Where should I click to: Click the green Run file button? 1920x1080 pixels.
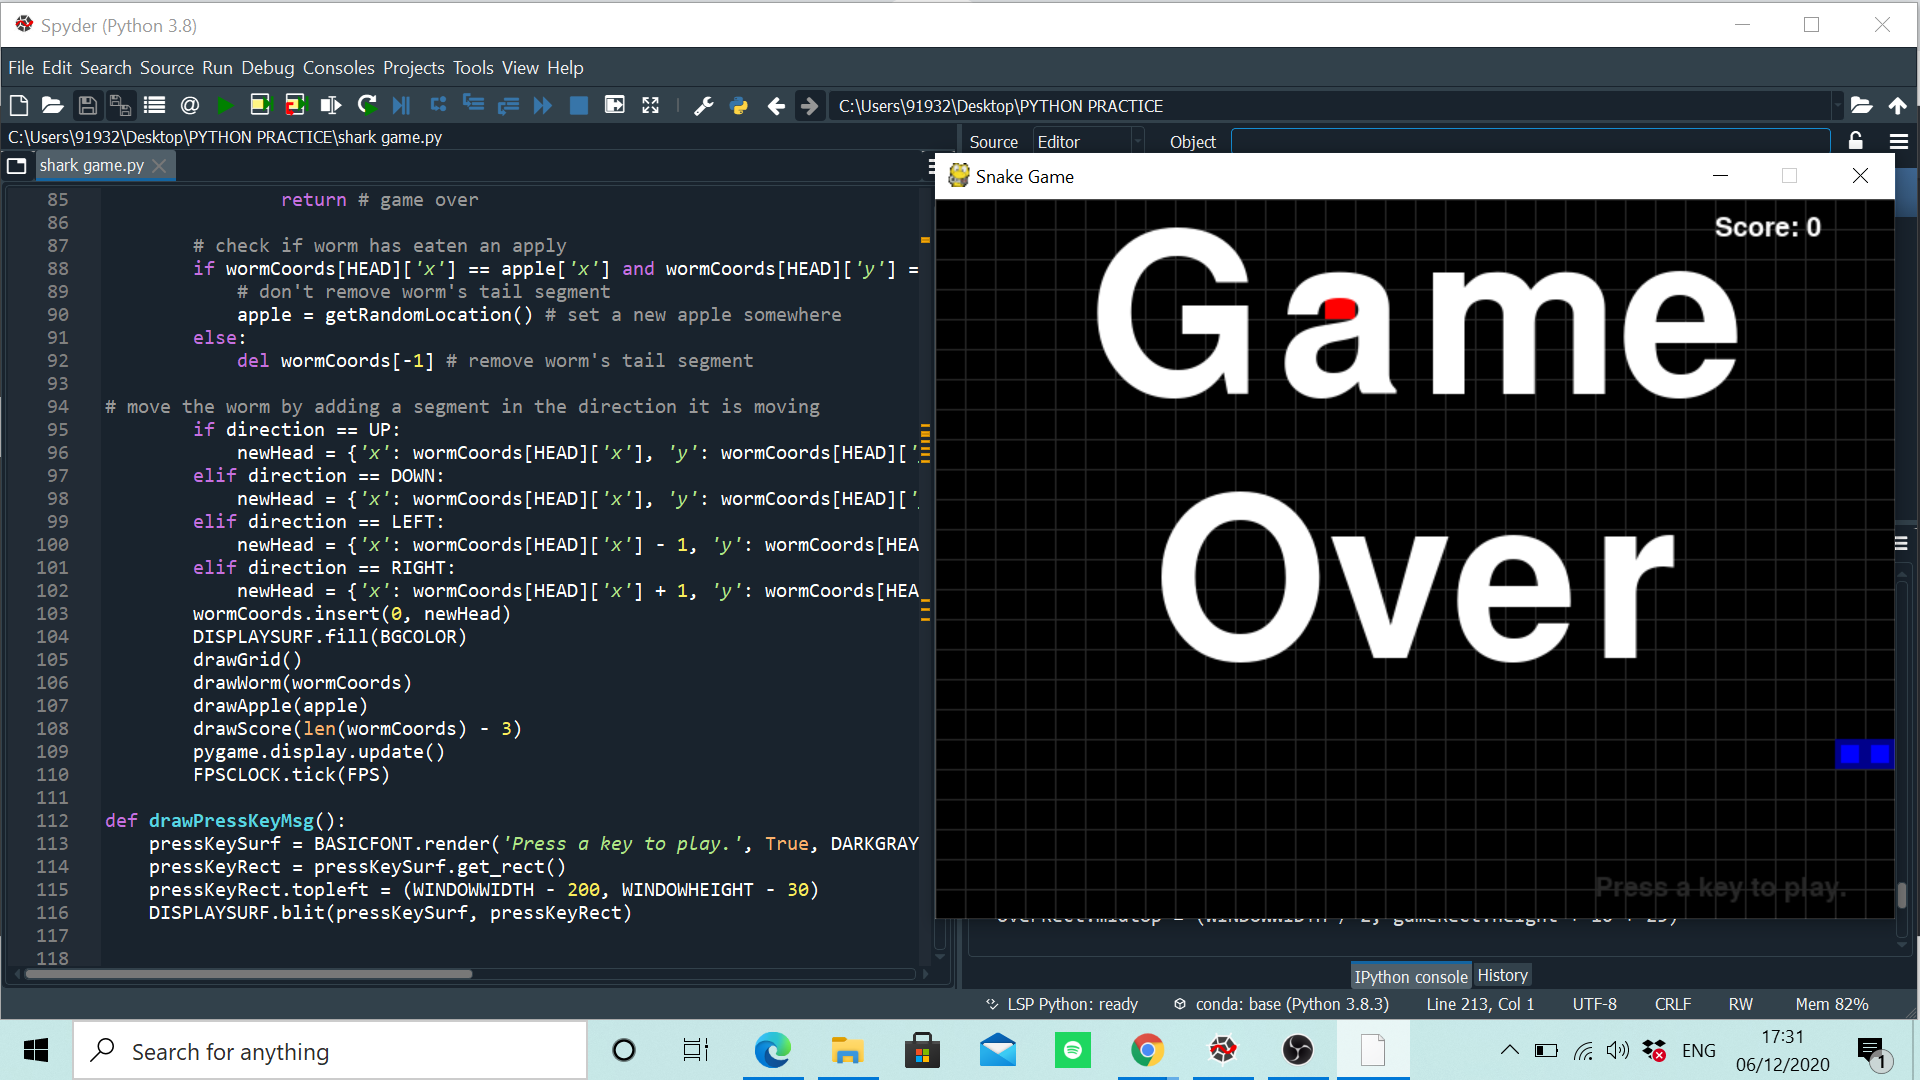pyautogui.click(x=225, y=105)
